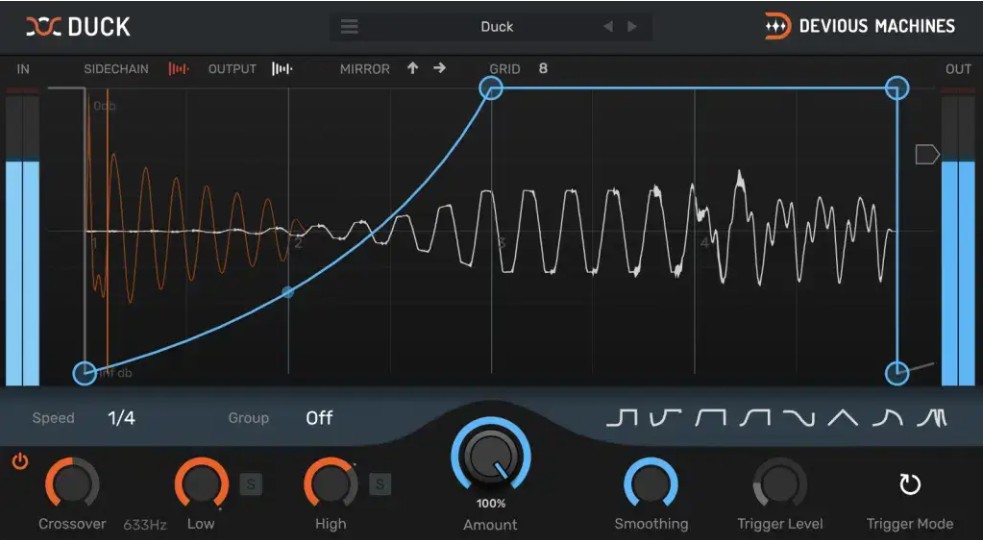Select the downward S-curve shape preset
Screen dimensions: 984x540
pos(799,418)
